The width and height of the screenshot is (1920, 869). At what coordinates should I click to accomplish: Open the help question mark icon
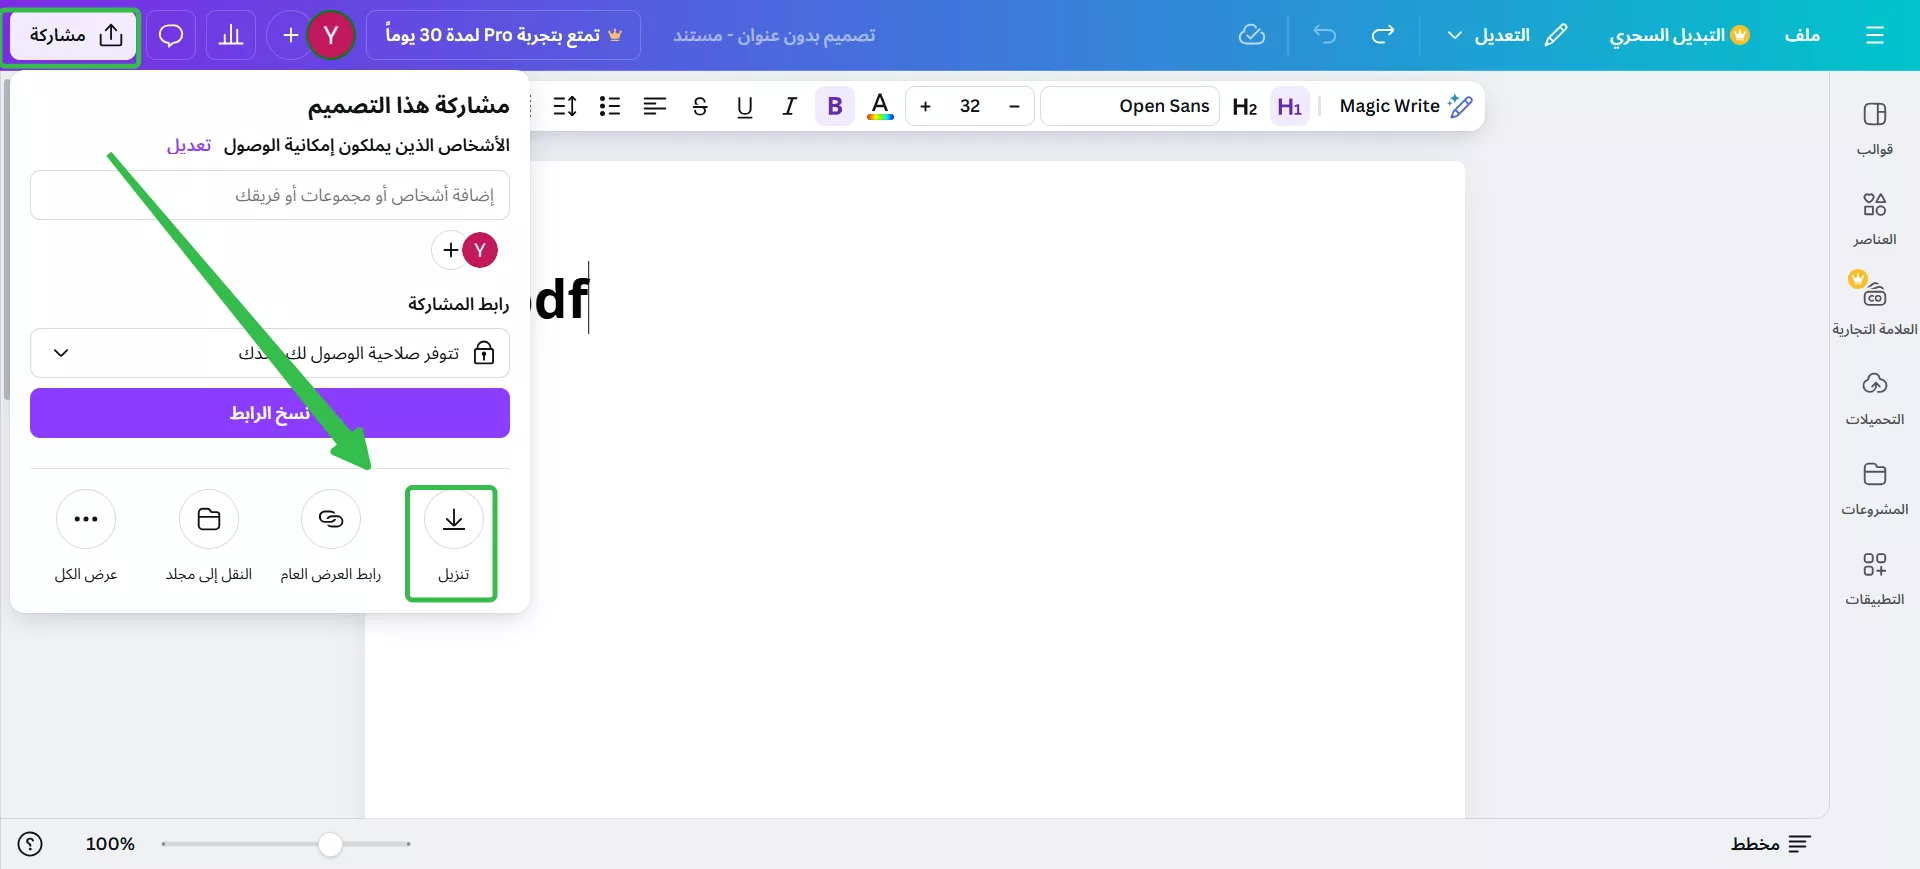pos(31,844)
